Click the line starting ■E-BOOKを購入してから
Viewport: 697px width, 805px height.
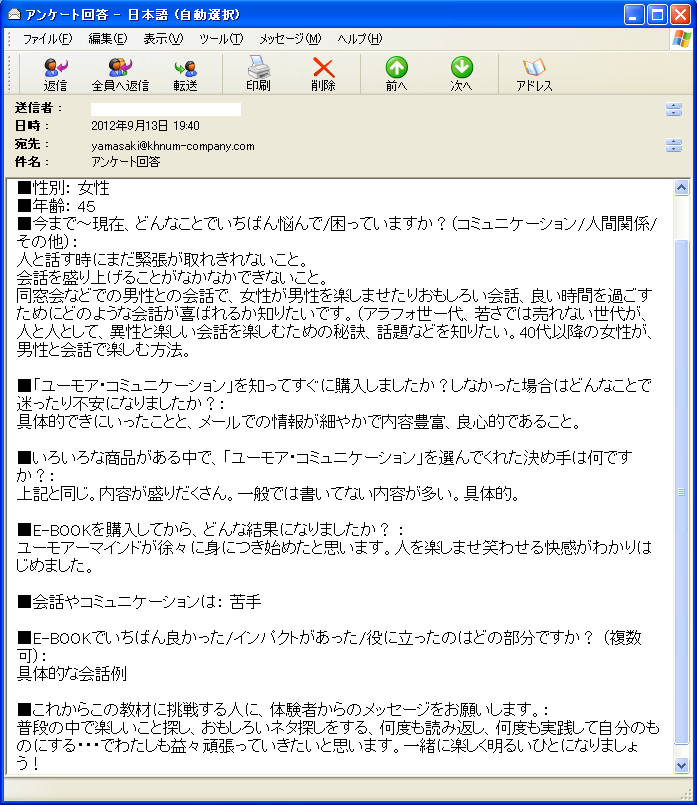210,529
